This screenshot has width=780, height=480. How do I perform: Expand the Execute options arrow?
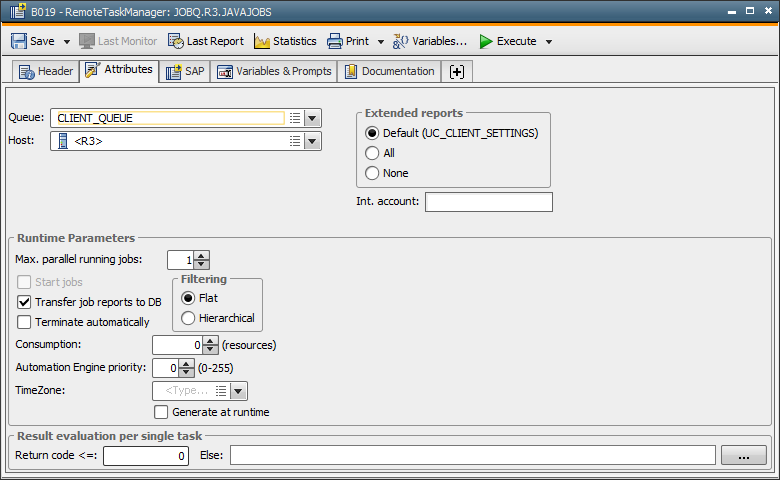click(x=549, y=42)
